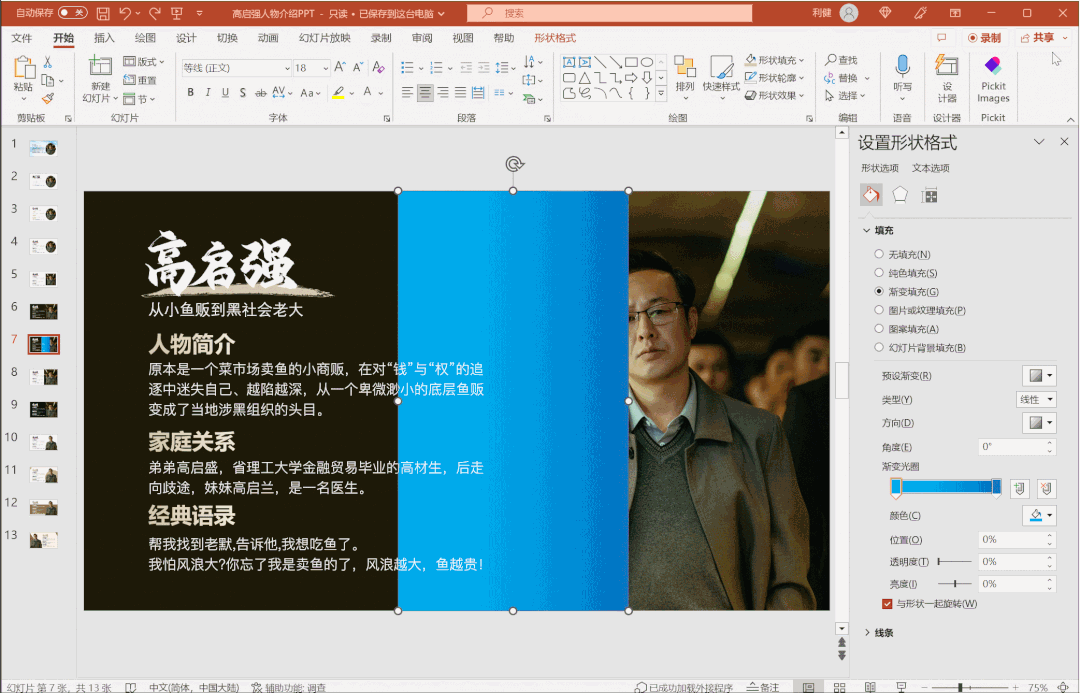The height and width of the screenshot is (693, 1080).
Task: Toggle the AutoSave switch
Action: click(x=72, y=13)
